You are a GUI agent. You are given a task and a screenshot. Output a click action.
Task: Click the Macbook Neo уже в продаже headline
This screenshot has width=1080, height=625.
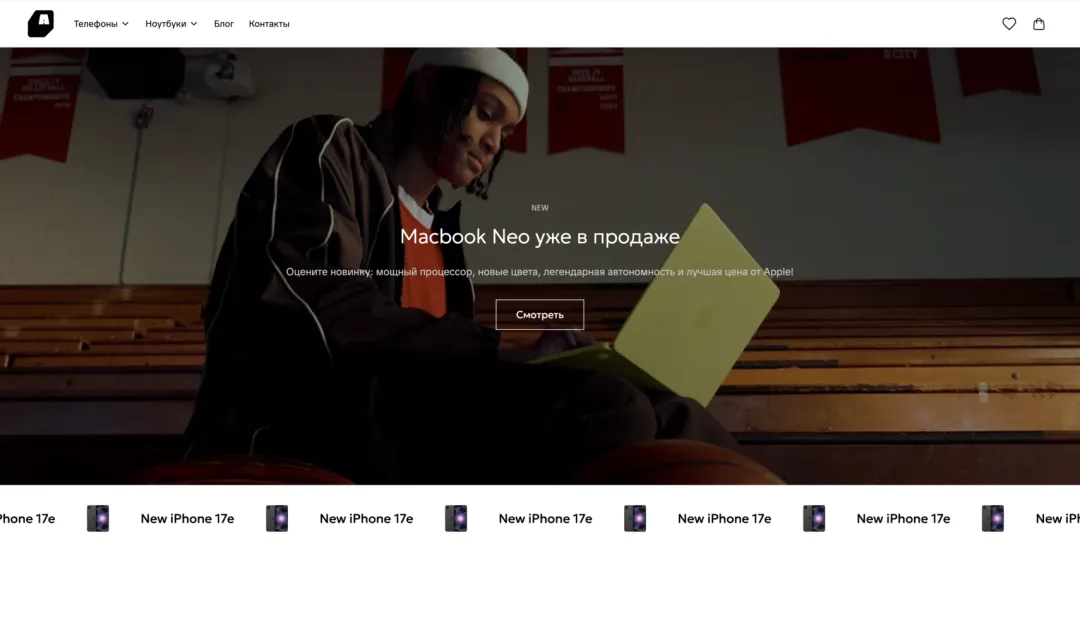539,236
